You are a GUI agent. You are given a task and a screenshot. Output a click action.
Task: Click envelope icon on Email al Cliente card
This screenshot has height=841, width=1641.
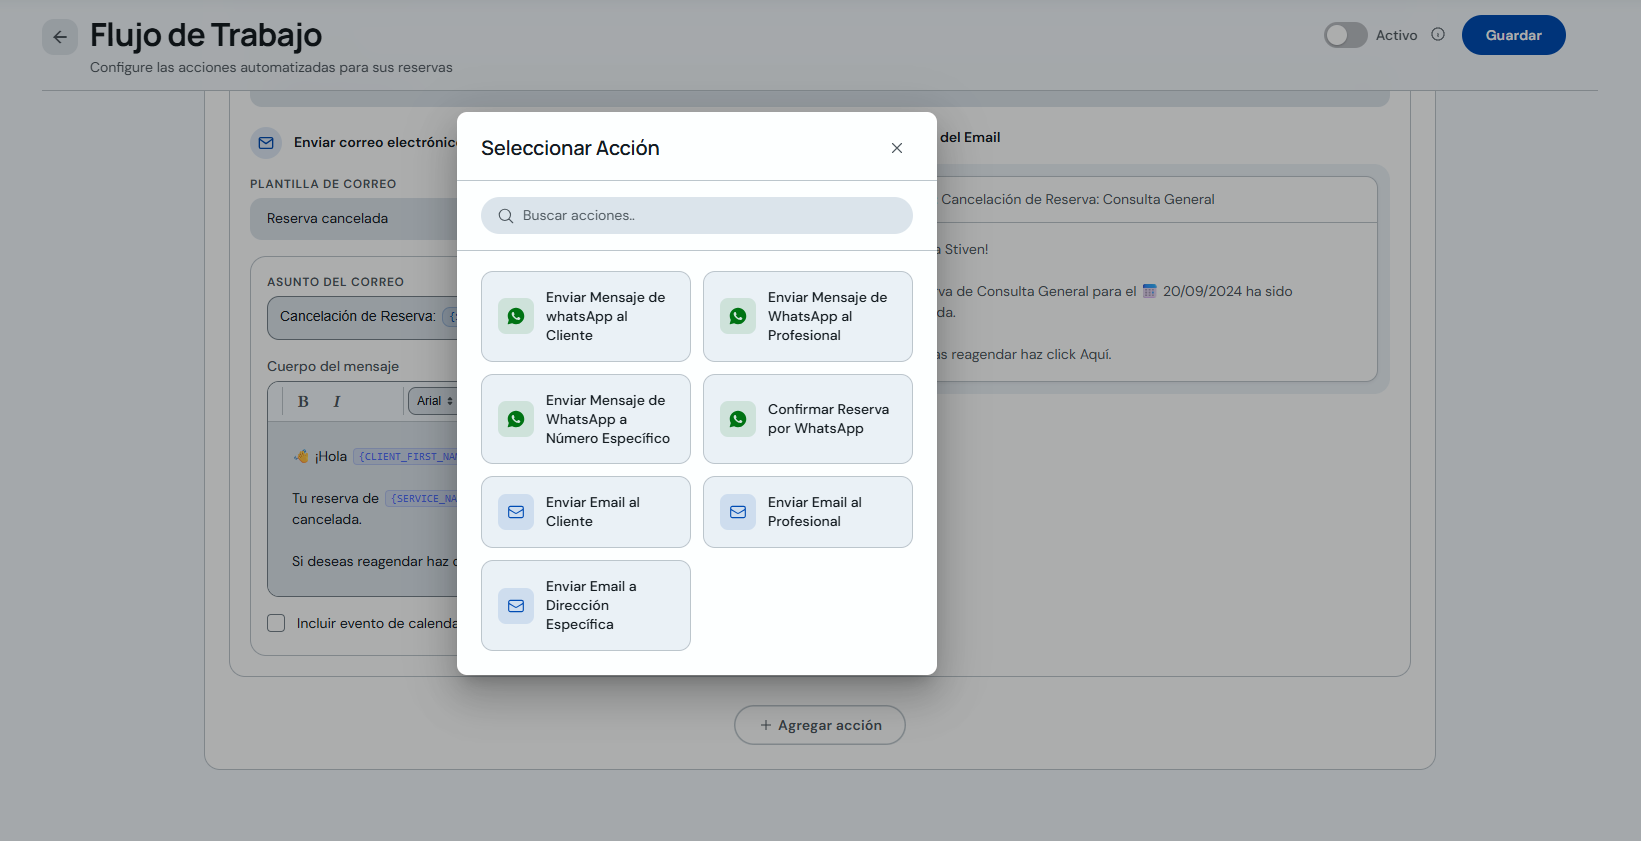[516, 512]
